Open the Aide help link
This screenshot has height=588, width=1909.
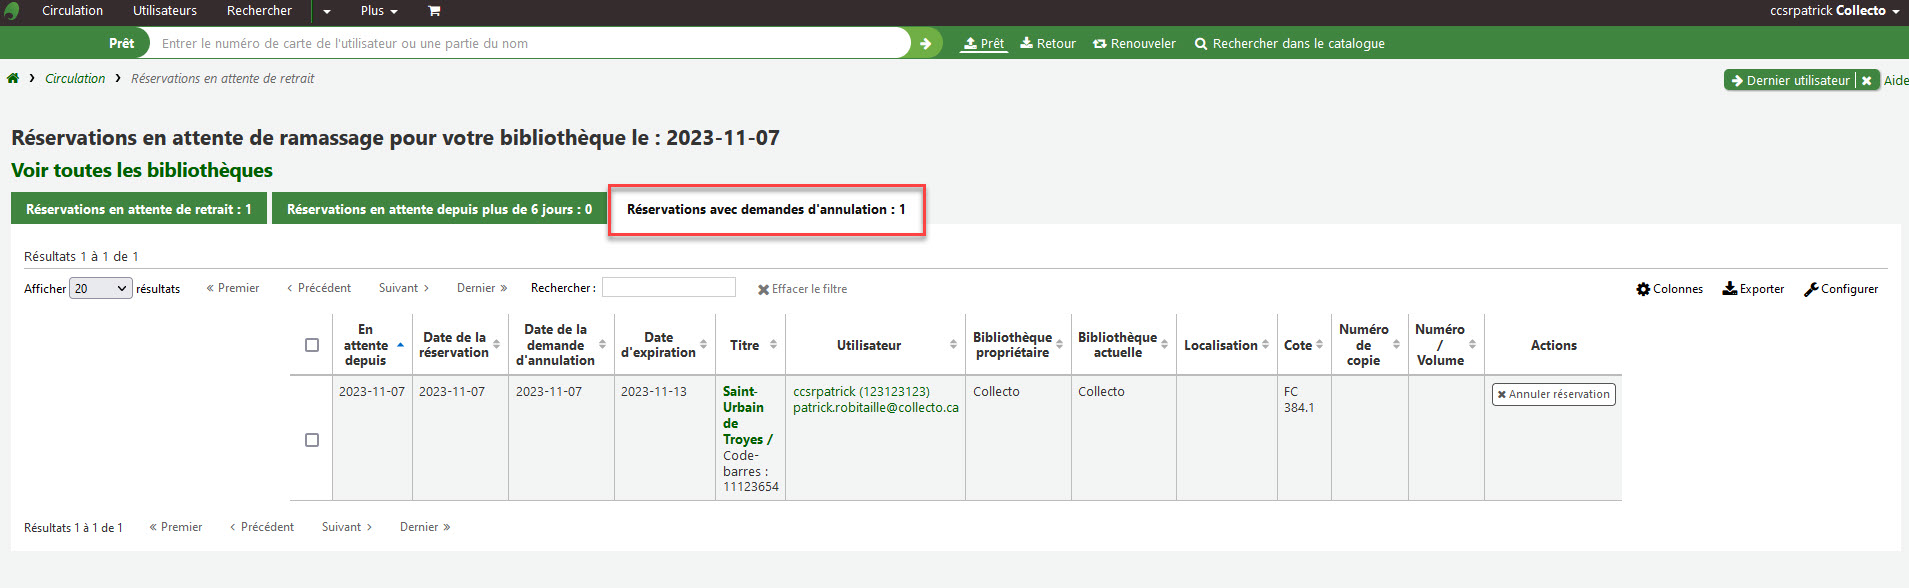point(1896,80)
